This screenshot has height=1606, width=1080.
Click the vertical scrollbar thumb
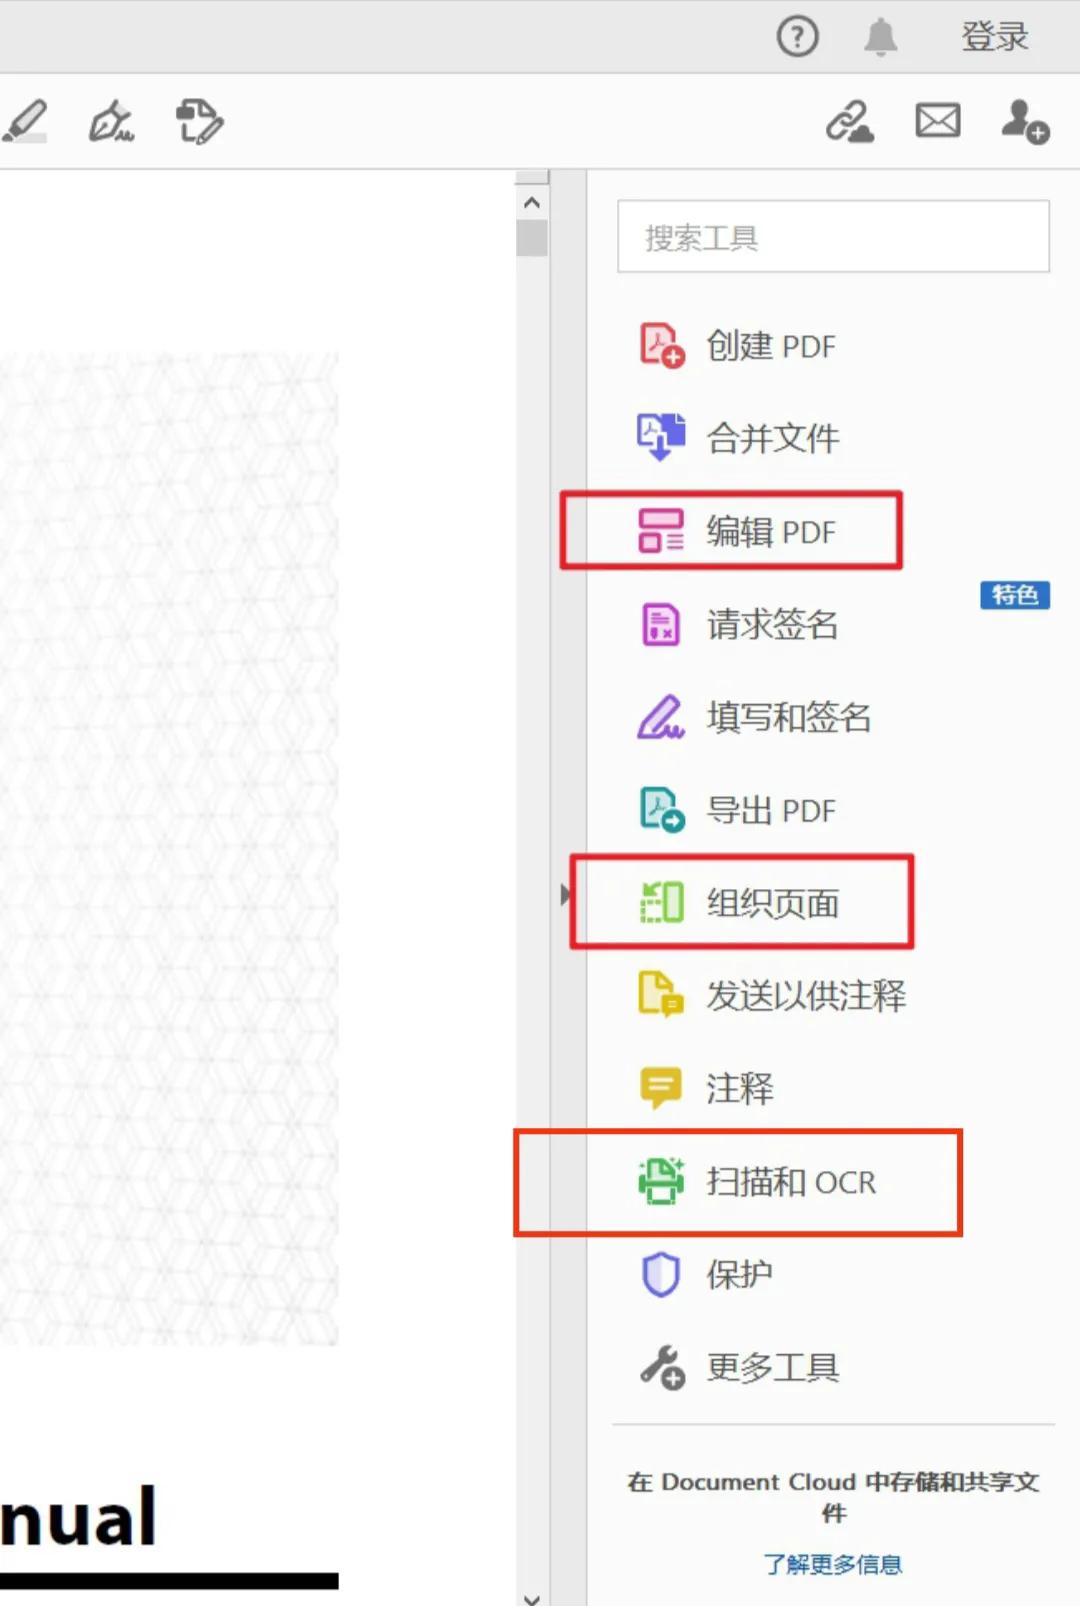tap(532, 238)
